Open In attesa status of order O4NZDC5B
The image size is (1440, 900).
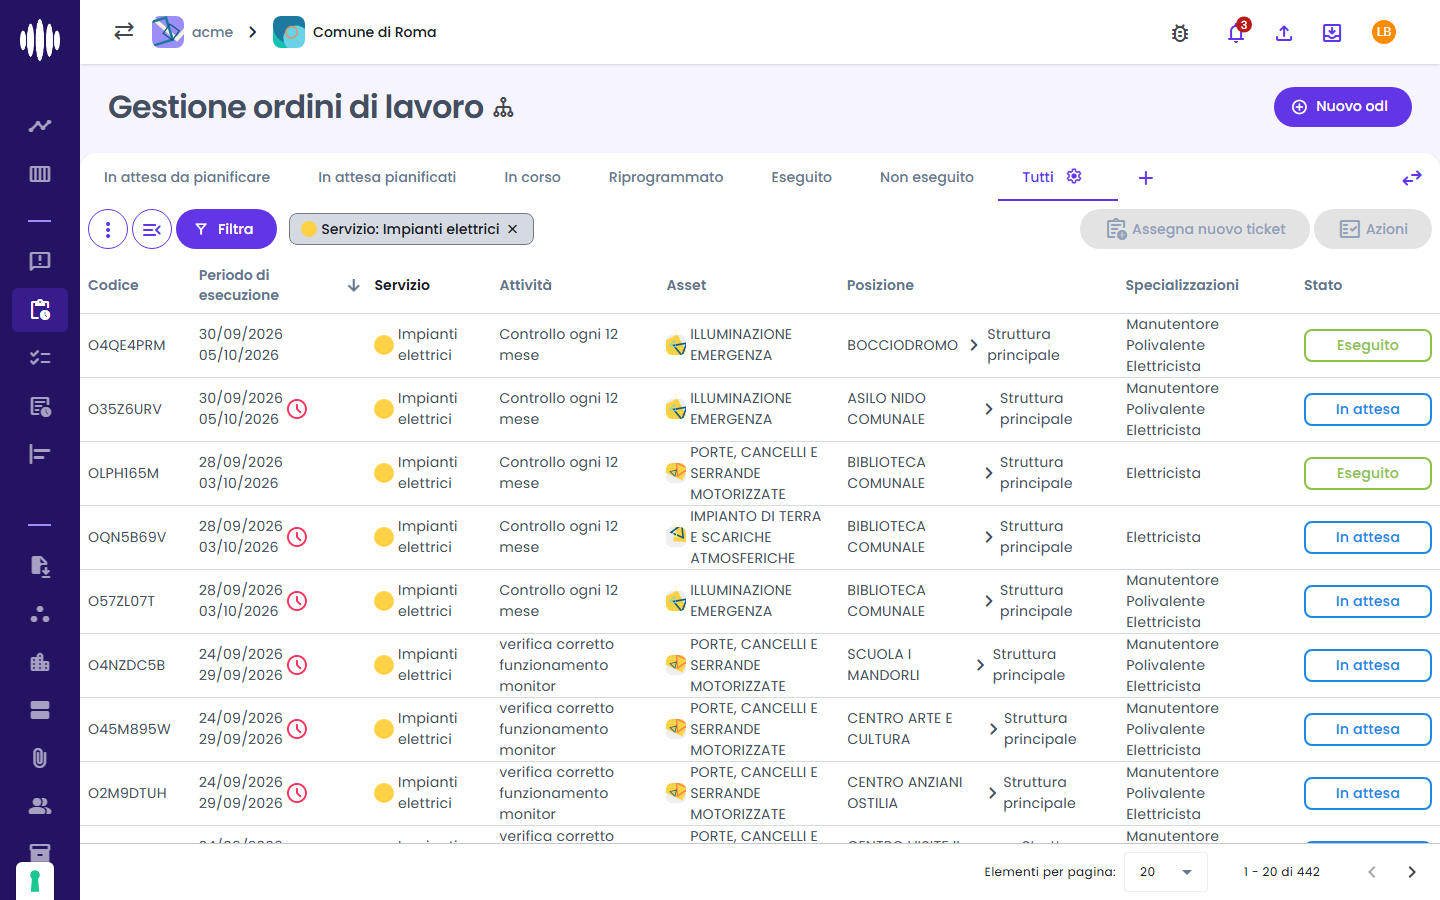point(1367,665)
